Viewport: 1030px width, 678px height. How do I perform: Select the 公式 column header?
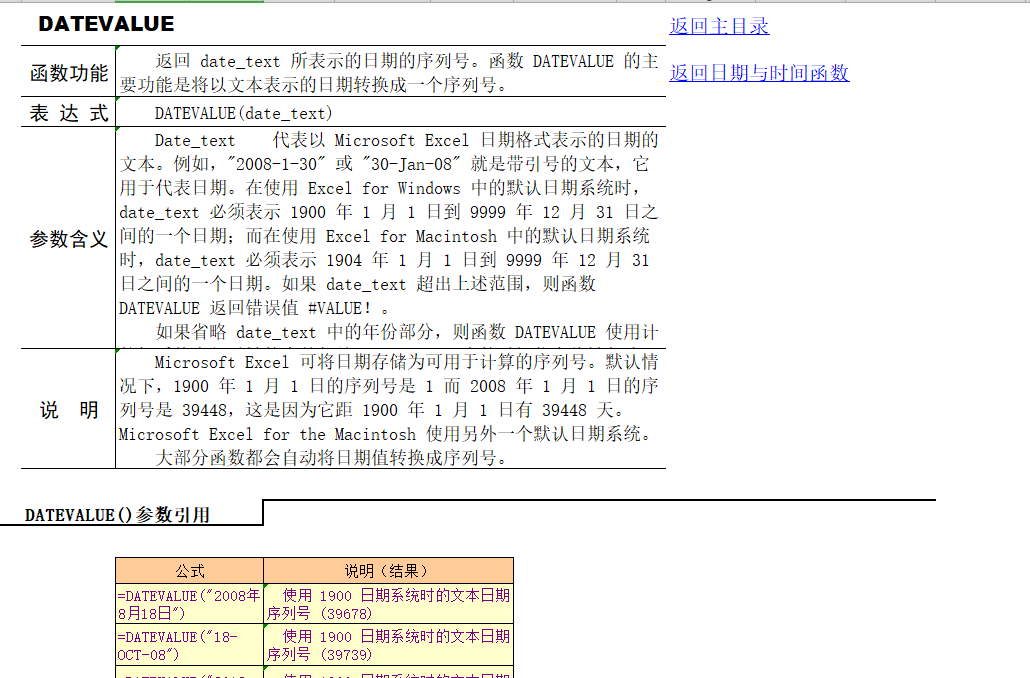pyautogui.click(x=190, y=569)
